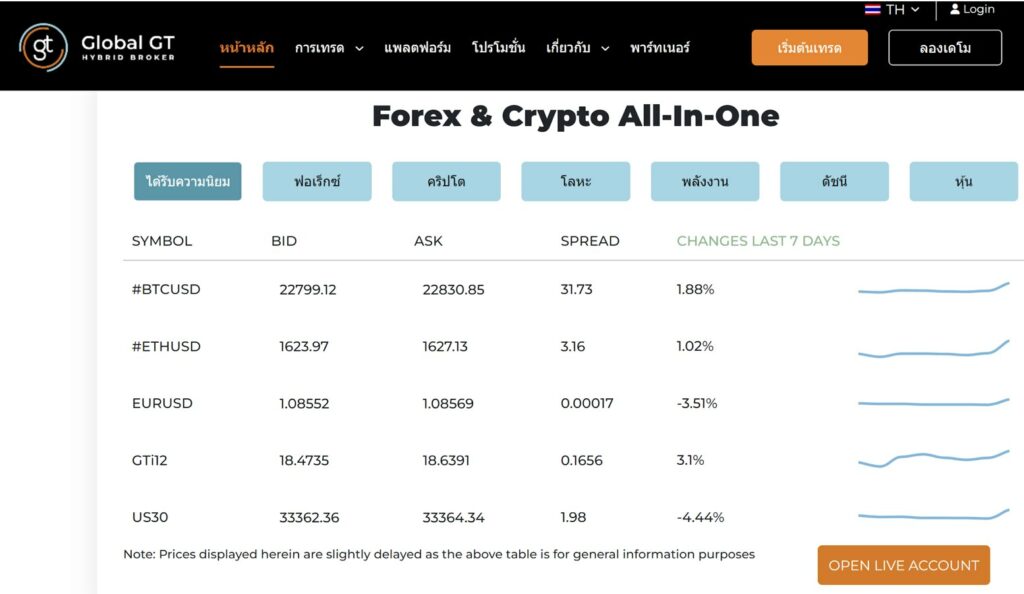The image size is (1024, 594).
Task: Switch to the คริปโต tab
Action: pyautogui.click(x=446, y=181)
